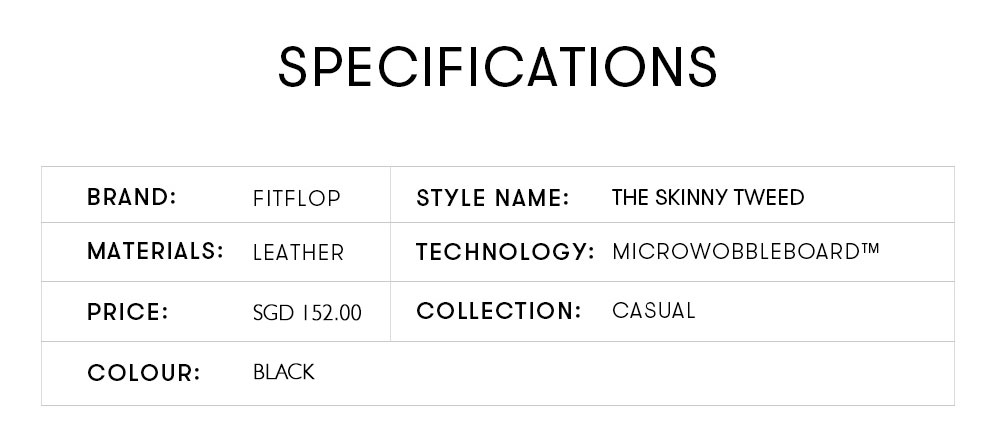Select the PRICE label
This screenshot has width=1000, height=444.
pos(128,312)
